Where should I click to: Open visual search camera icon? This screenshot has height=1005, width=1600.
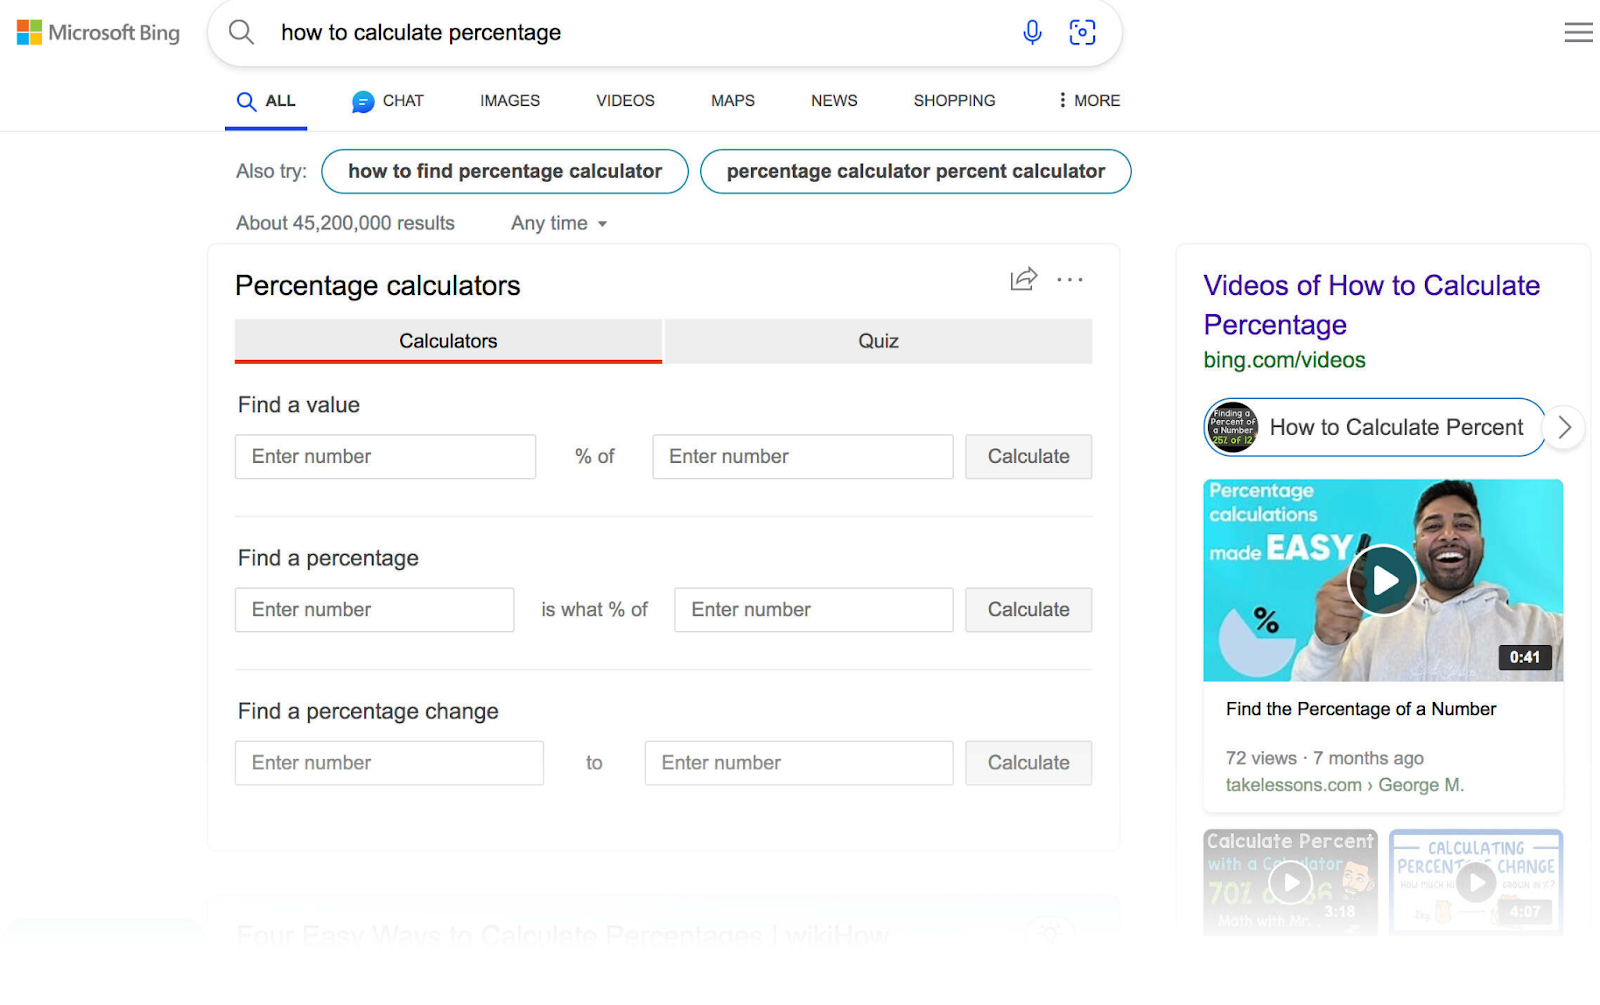tap(1082, 32)
